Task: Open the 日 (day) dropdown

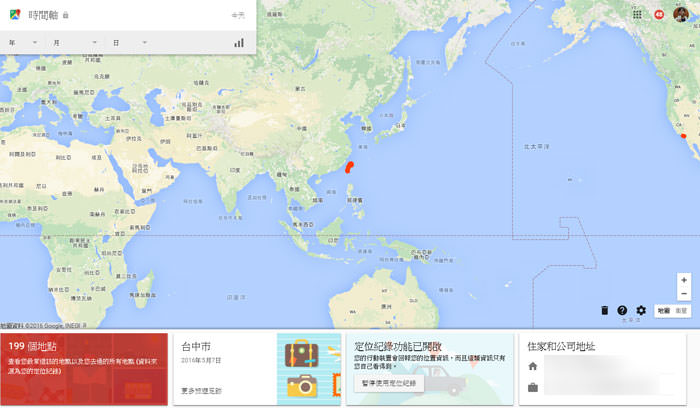Action: pyautogui.click(x=129, y=43)
